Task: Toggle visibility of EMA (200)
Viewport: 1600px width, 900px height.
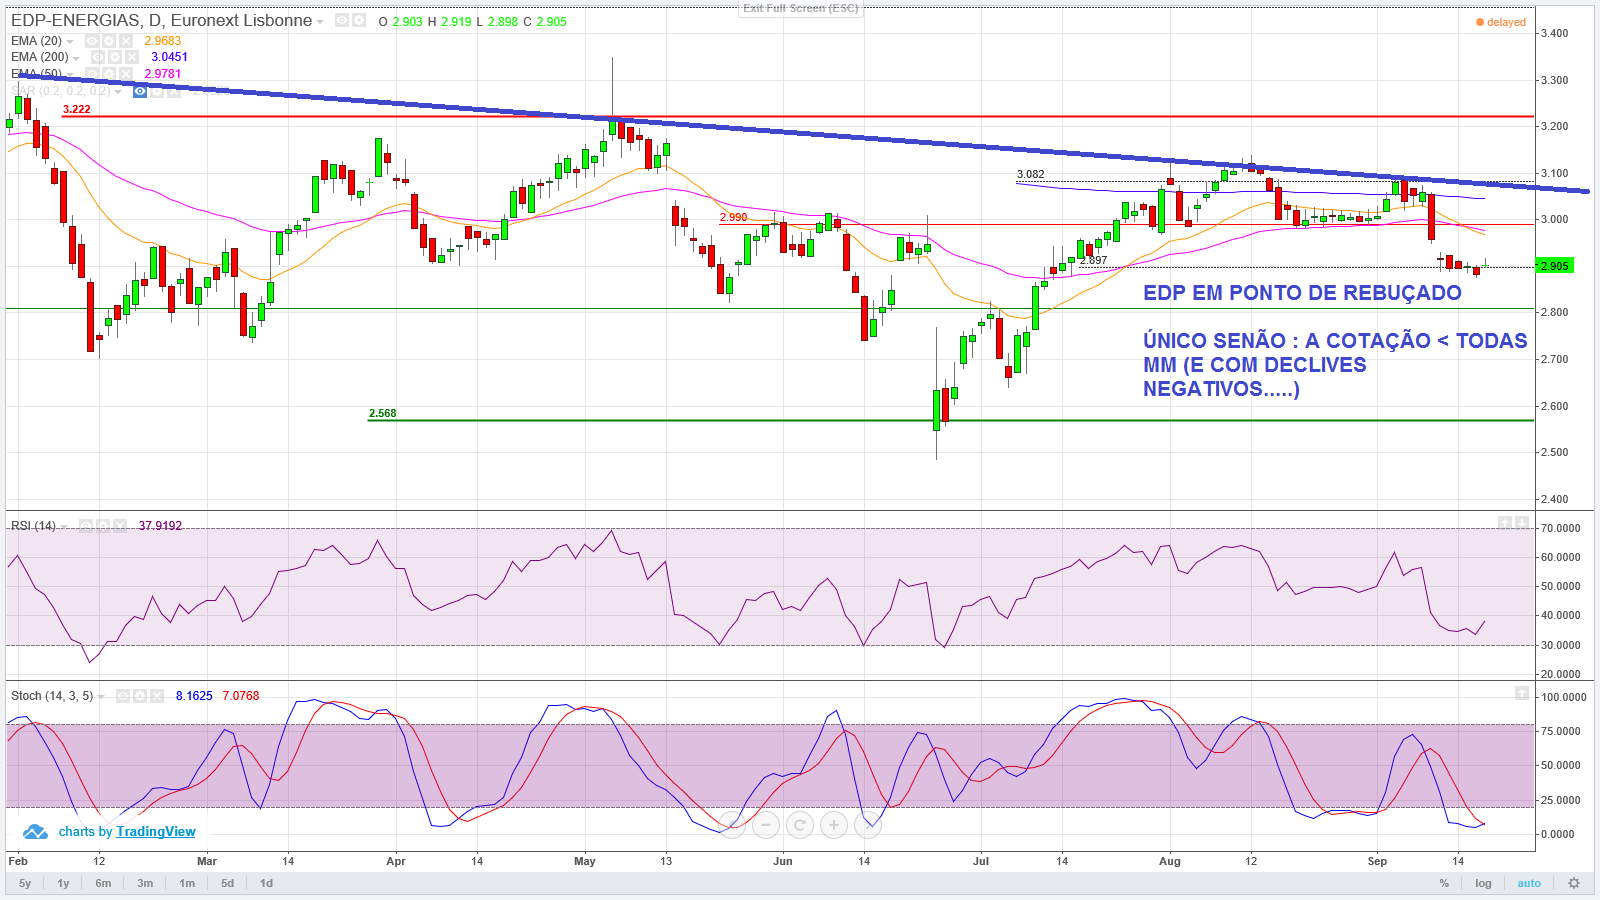Action: coord(98,57)
